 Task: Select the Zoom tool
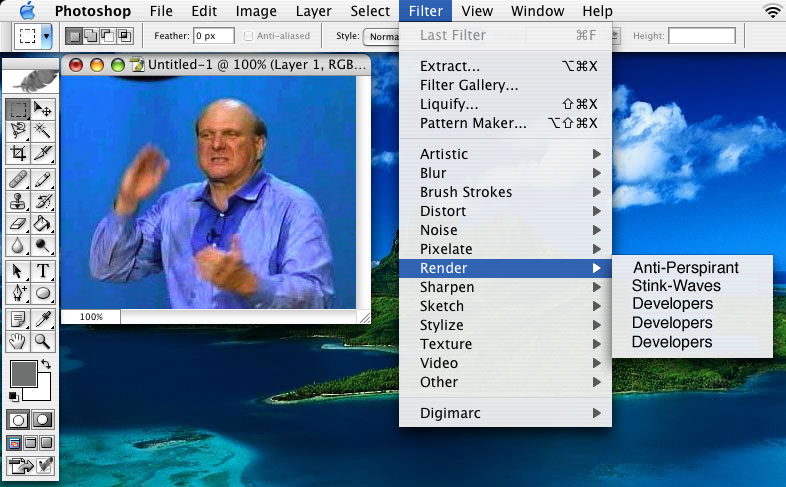pyautogui.click(x=43, y=341)
